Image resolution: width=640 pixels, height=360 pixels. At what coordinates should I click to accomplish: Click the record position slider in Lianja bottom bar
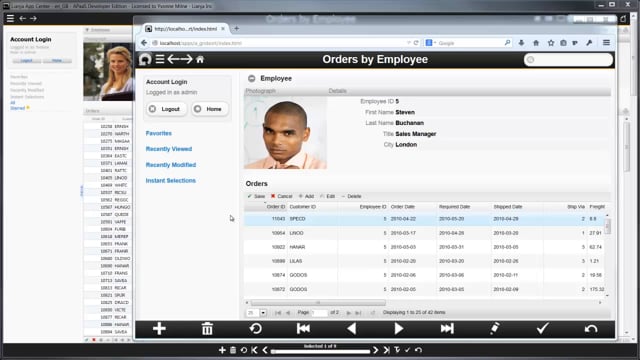320,351
